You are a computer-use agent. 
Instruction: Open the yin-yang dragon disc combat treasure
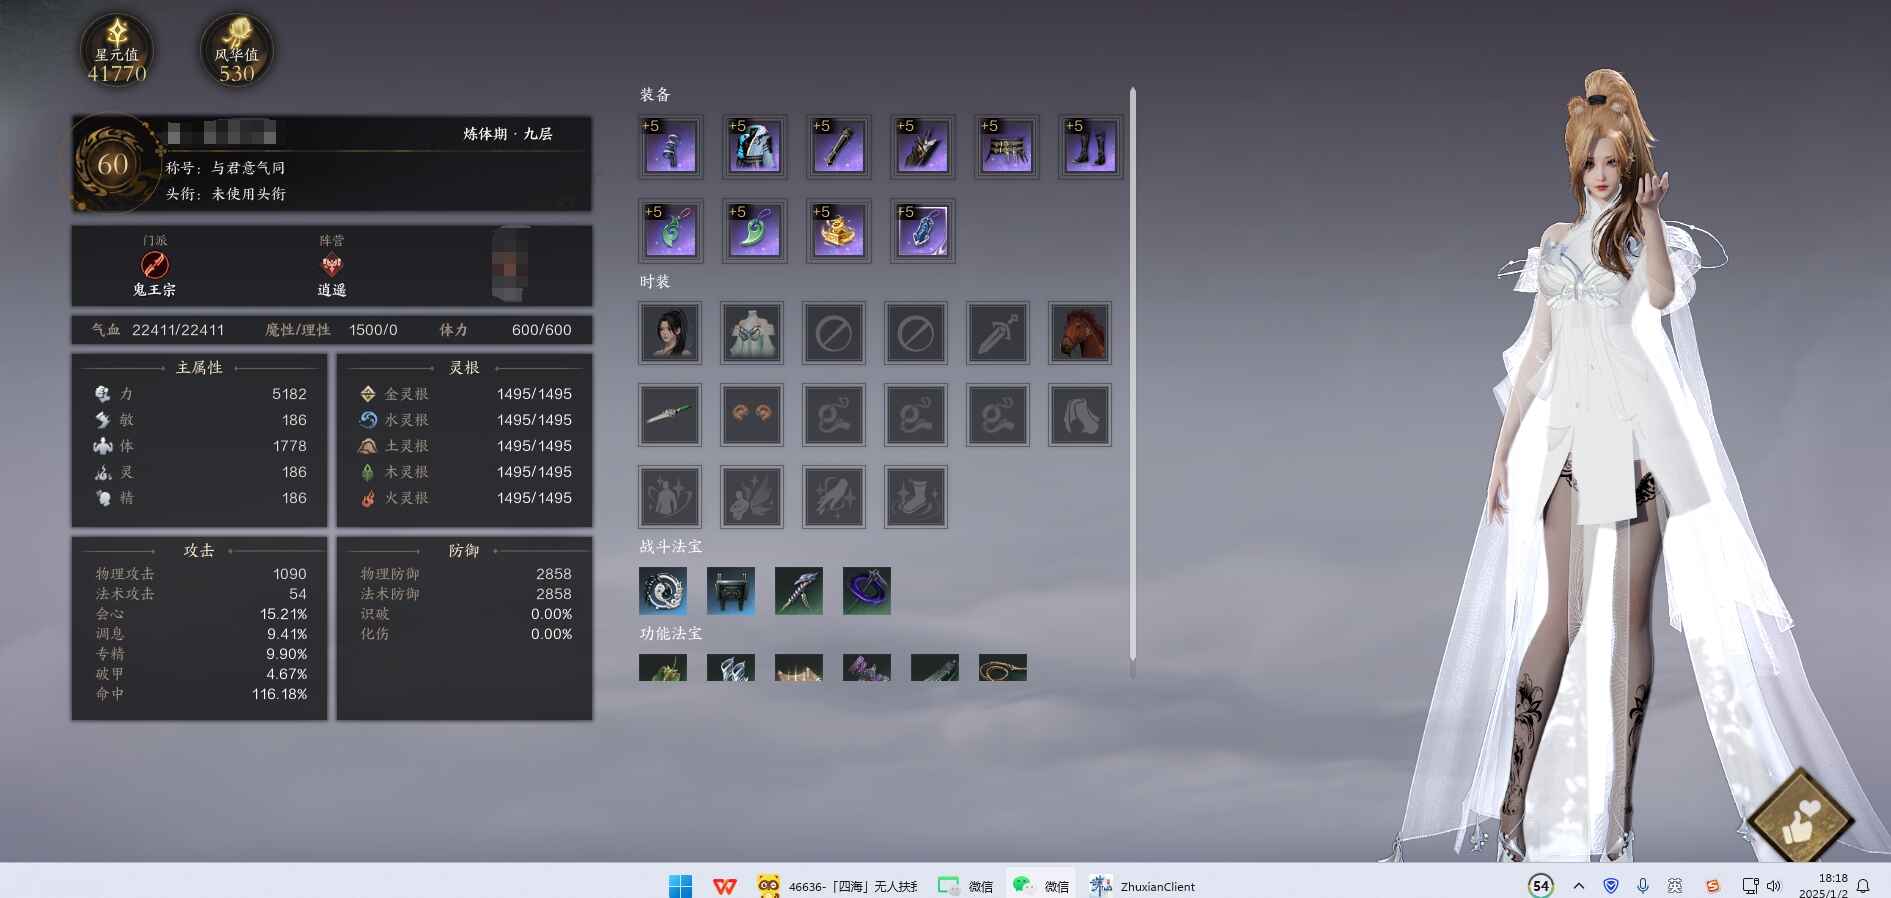tap(663, 591)
